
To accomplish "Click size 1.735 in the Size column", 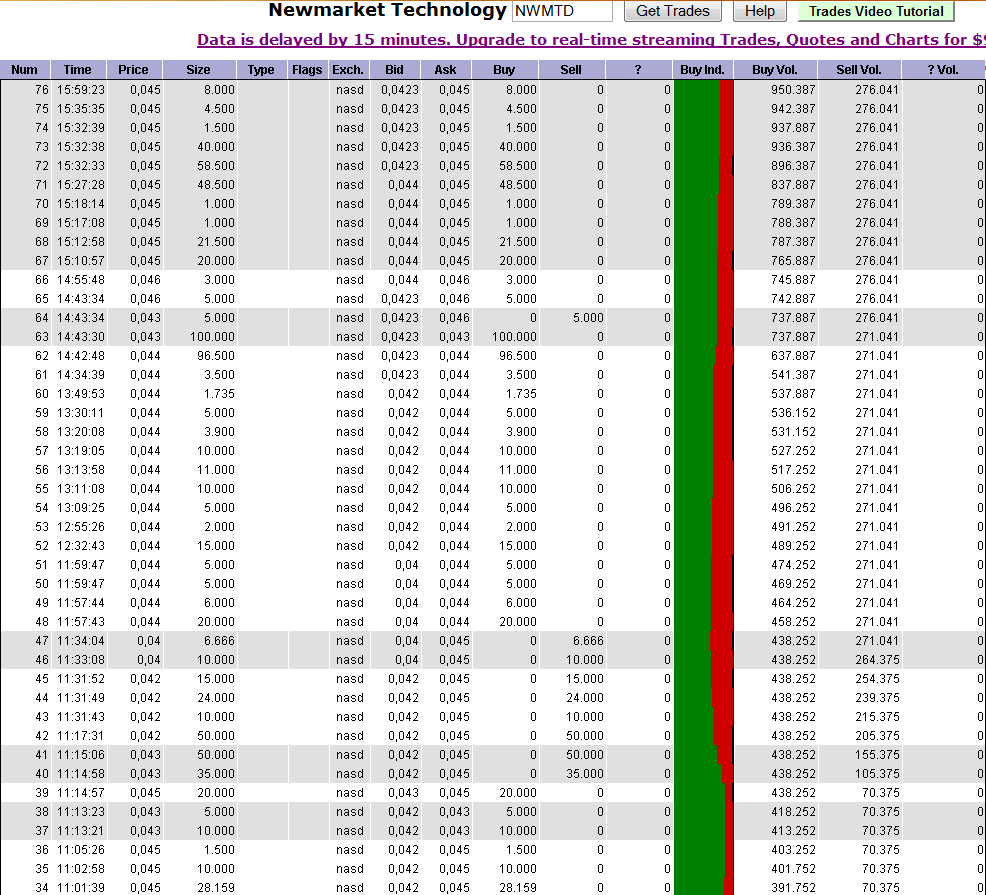I will [x=219, y=394].
